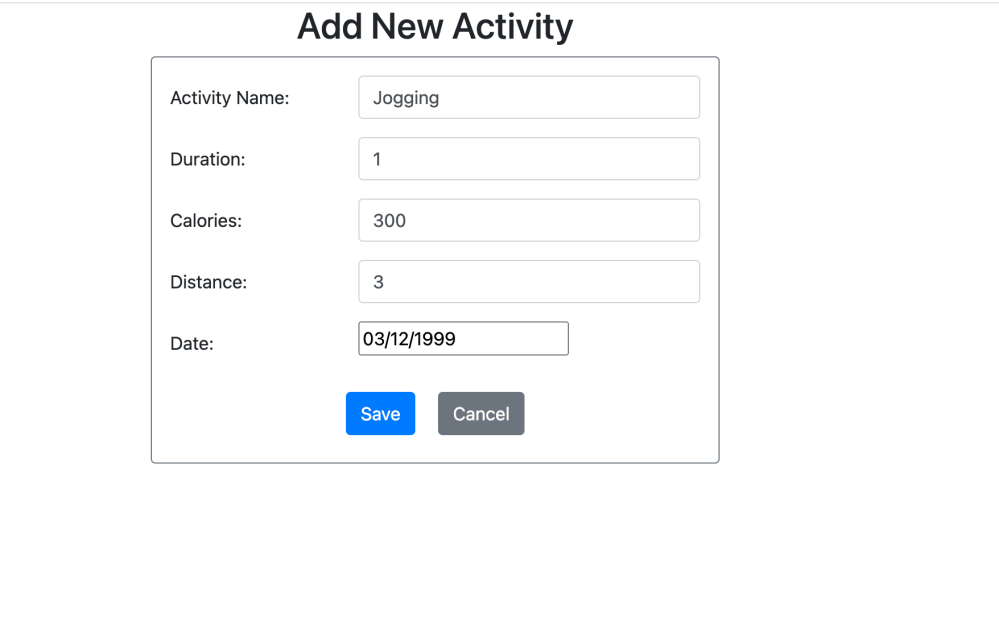
Task: Click the word "New" in the page title
Action: click(407, 27)
